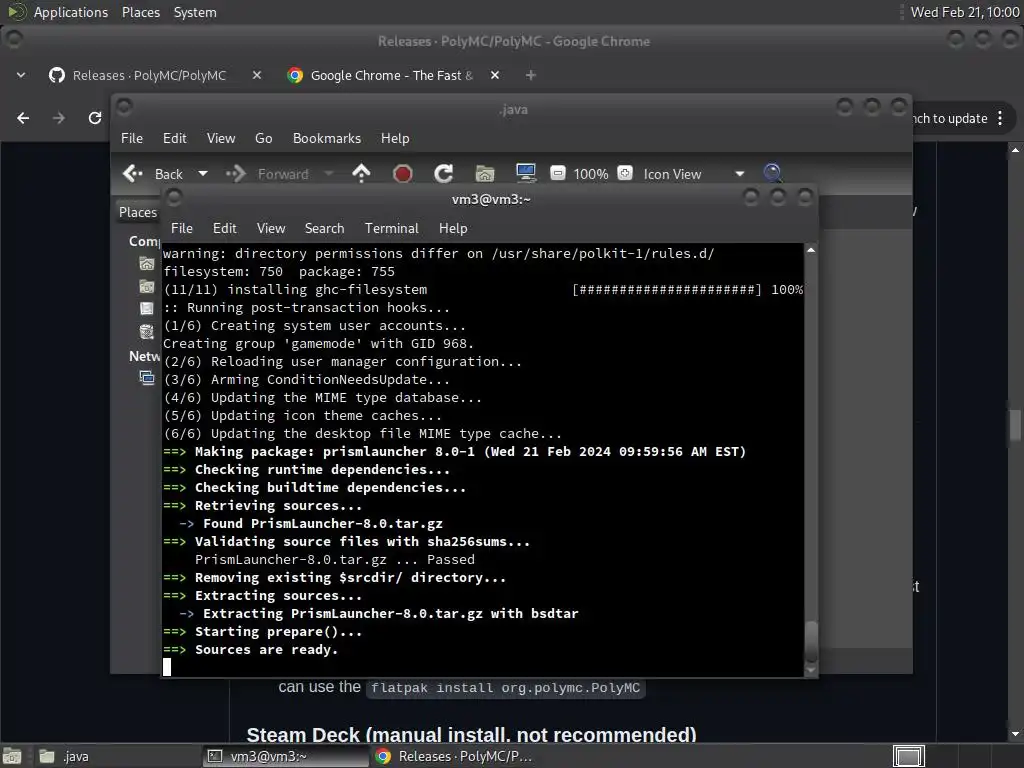Click the Relaunch to update button in Chrome
1024x768 pixels.
950,118
